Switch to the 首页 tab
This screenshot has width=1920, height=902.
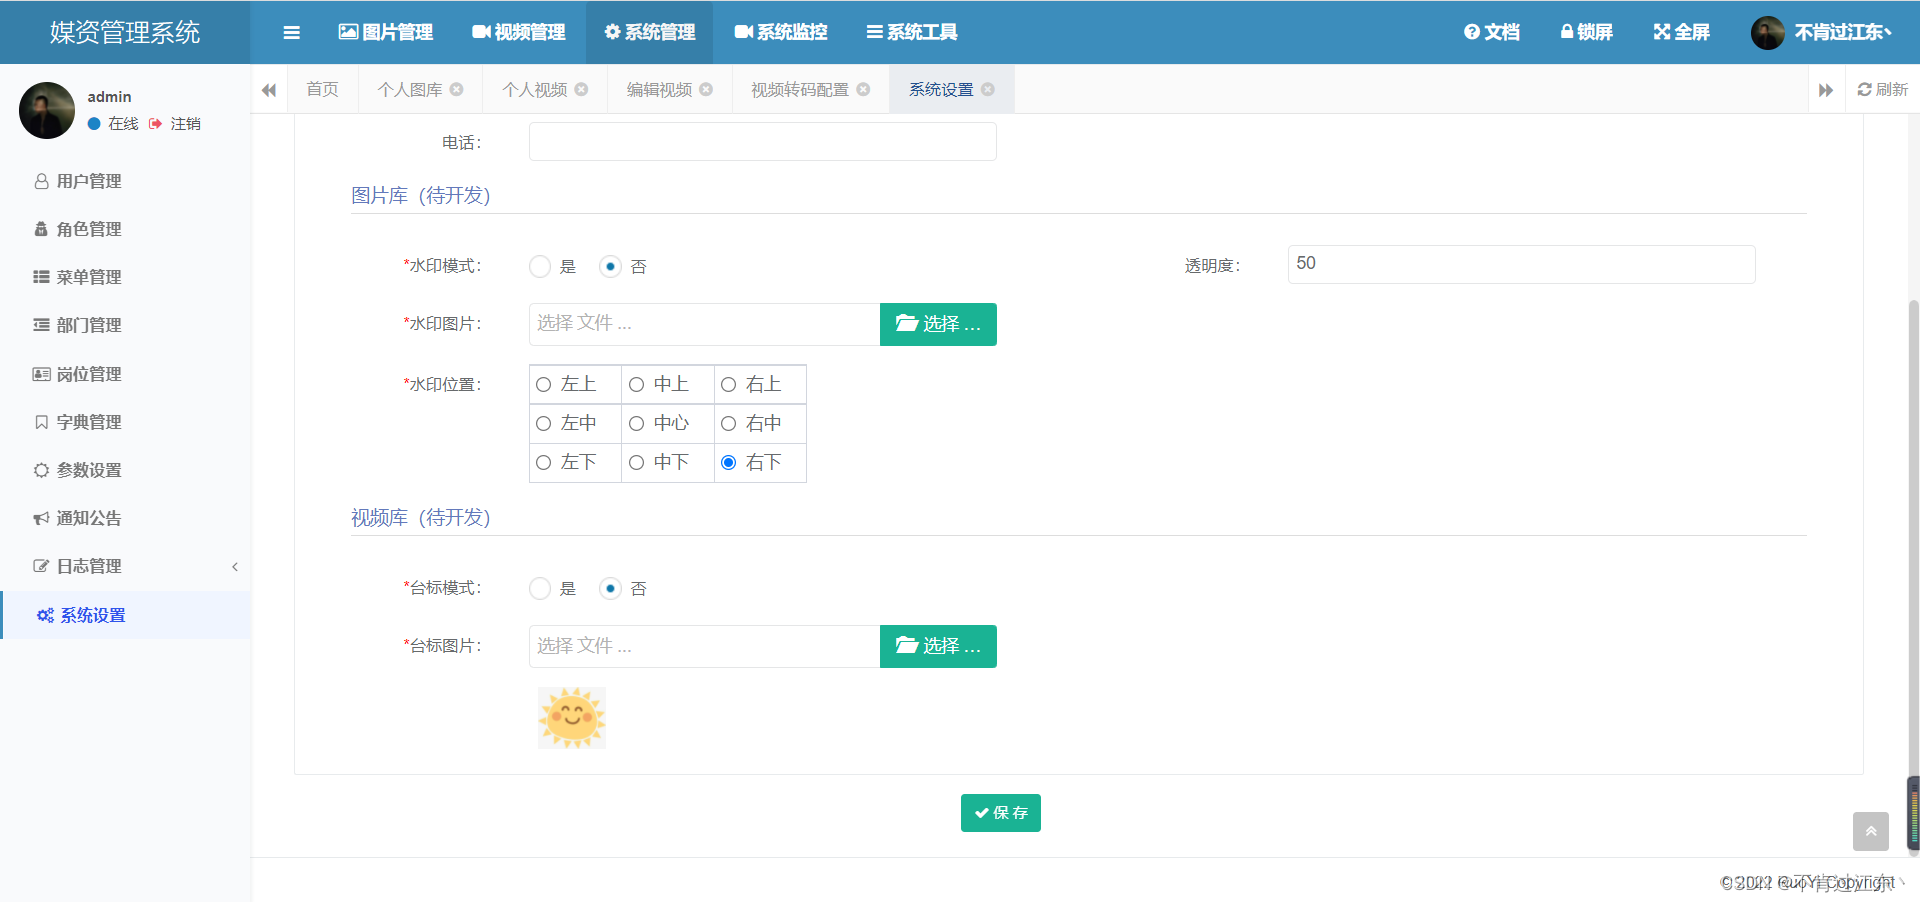pyautogui.click(x=322, y=90)
